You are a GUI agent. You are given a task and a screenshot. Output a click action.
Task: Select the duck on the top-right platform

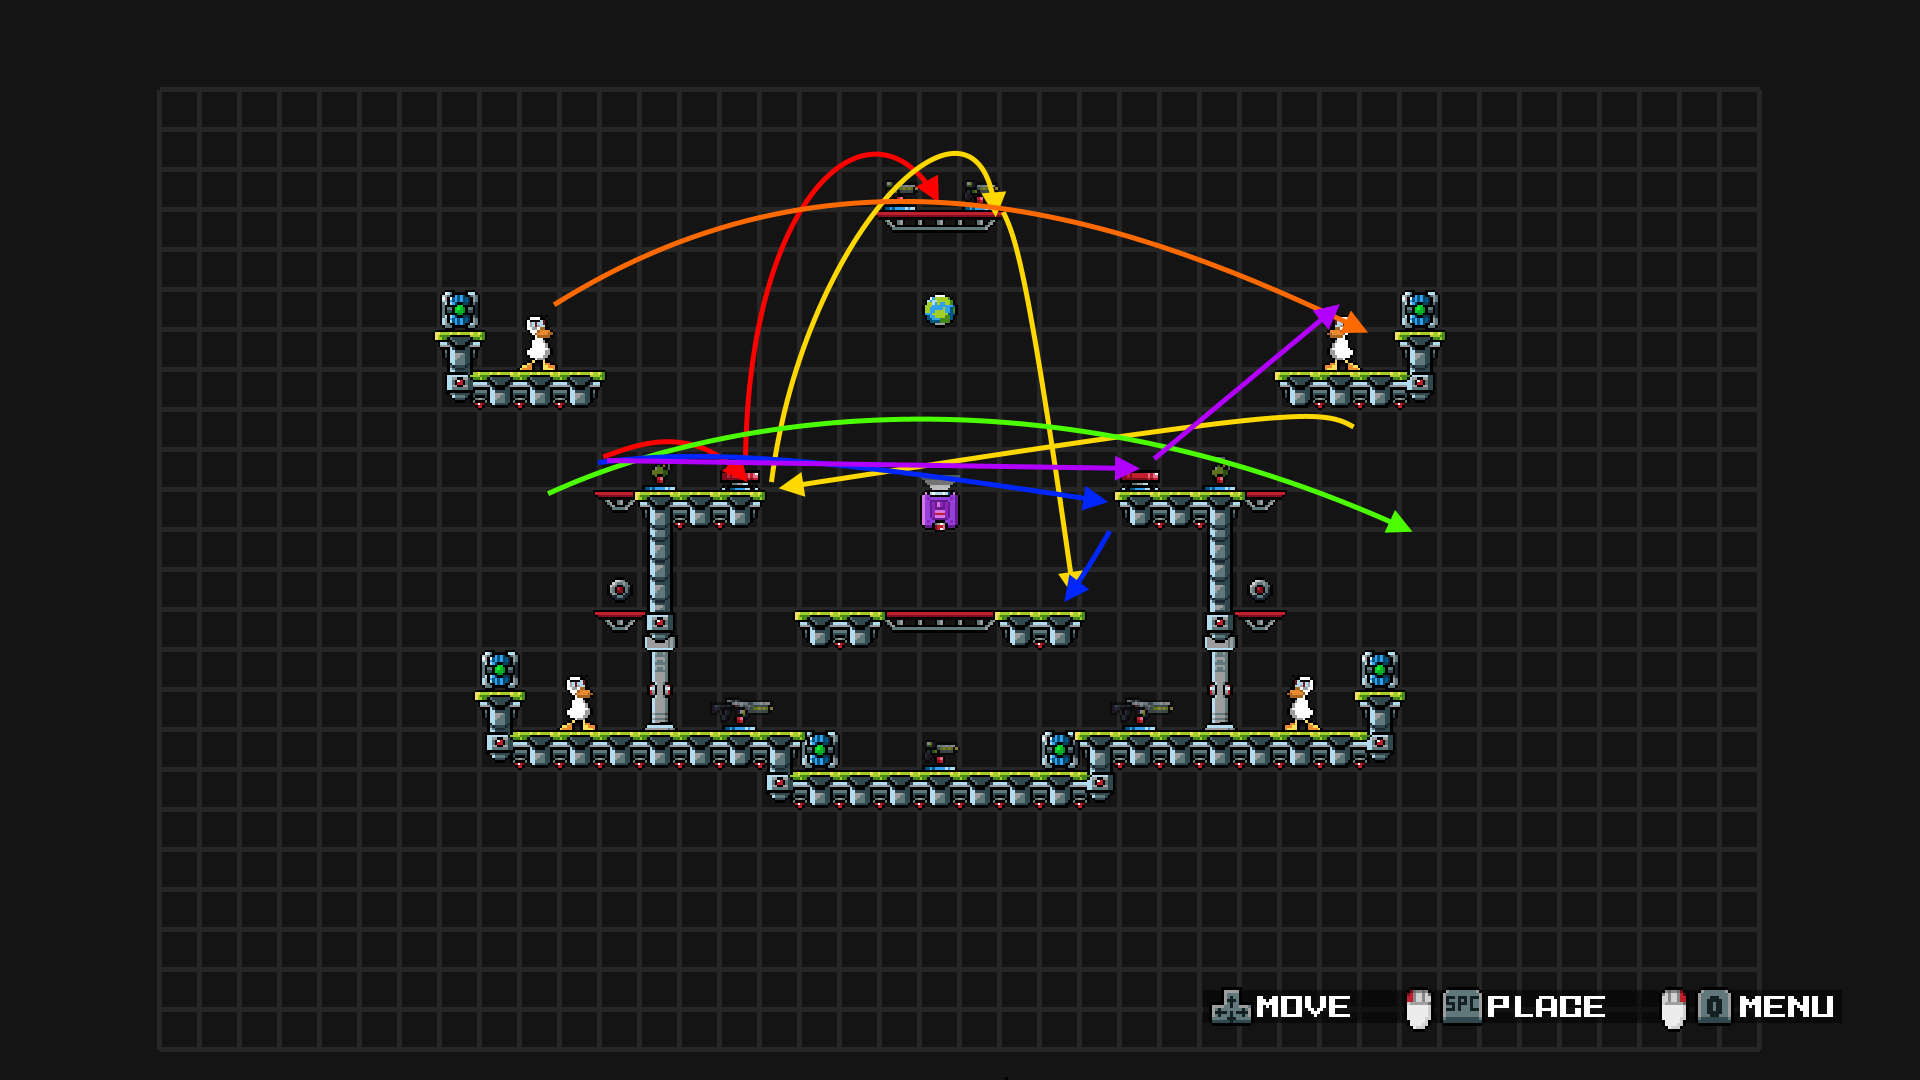(1340, 347)
